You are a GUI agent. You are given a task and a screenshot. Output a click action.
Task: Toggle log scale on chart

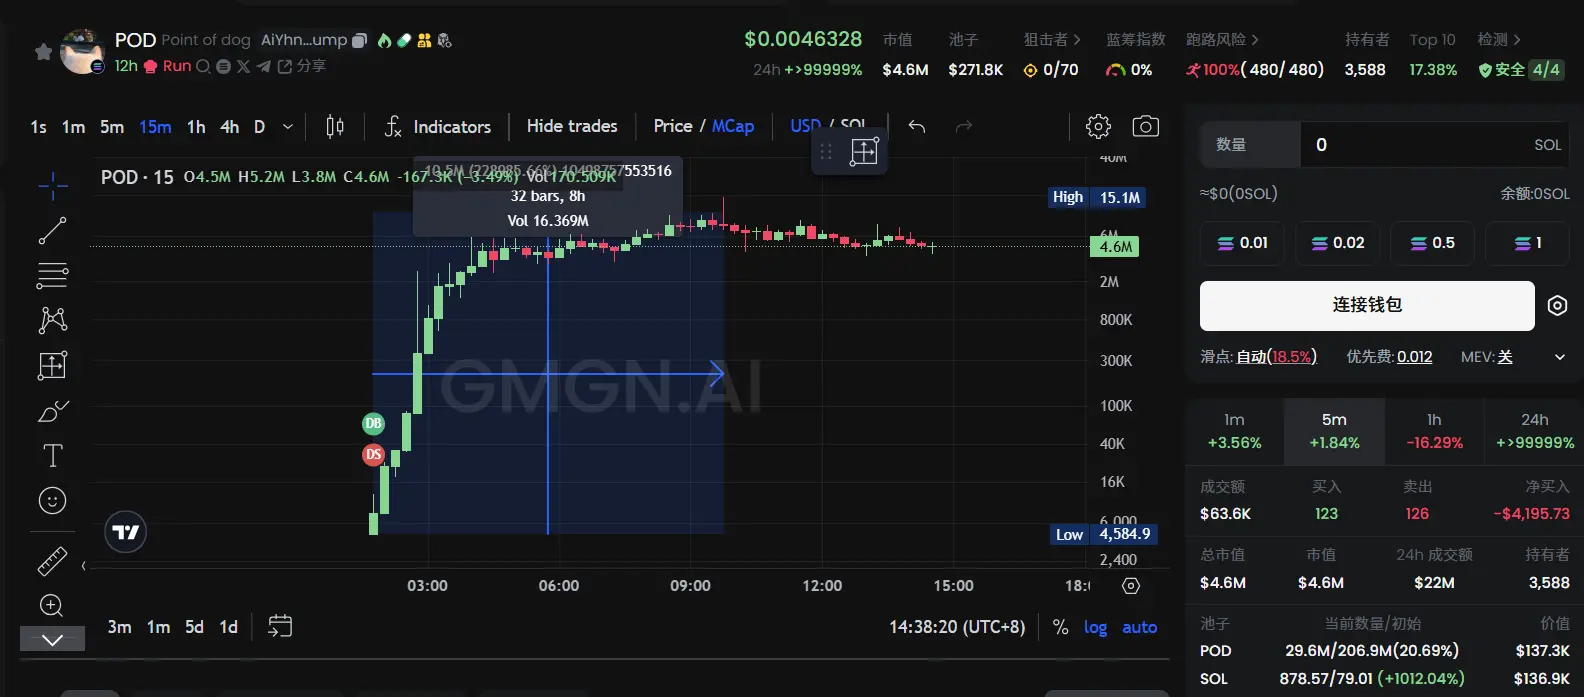(1095, 627)
